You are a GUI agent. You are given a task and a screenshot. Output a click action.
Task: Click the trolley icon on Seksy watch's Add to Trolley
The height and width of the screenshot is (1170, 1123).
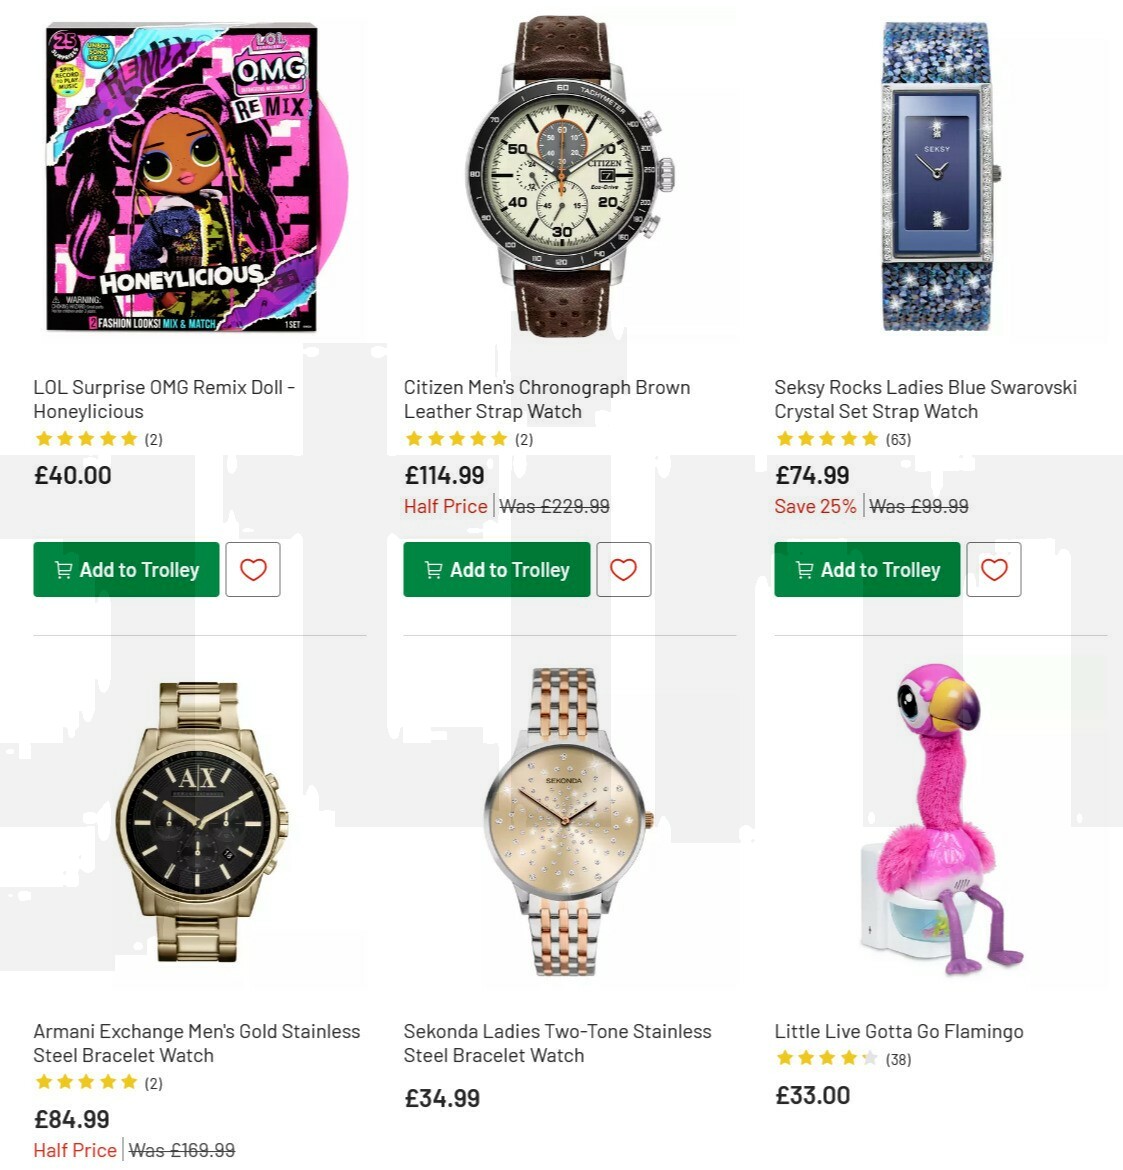coord(803,569)
